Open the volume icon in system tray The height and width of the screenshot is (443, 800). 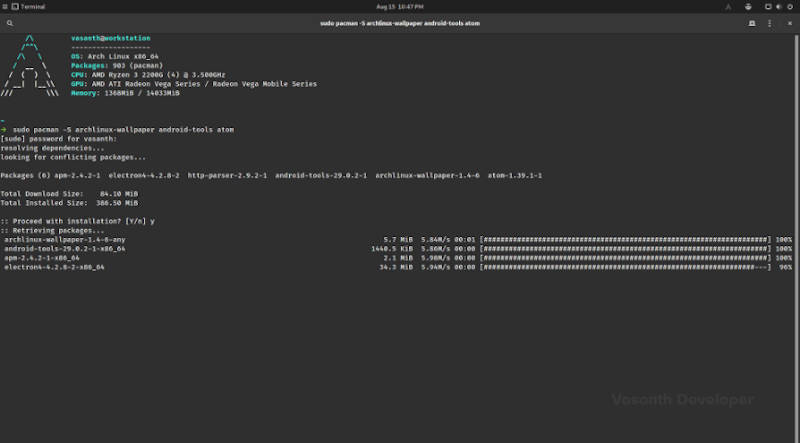779,7
